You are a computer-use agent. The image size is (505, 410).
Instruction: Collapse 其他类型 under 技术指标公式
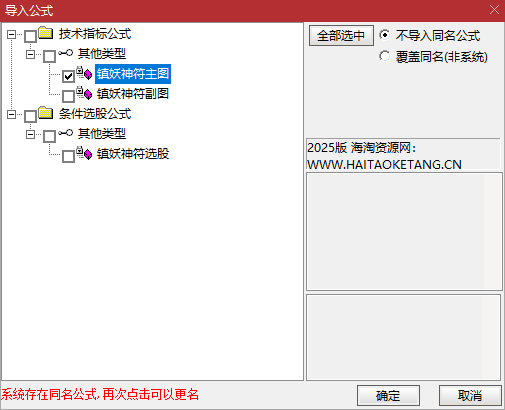click(x=30, y=54)
